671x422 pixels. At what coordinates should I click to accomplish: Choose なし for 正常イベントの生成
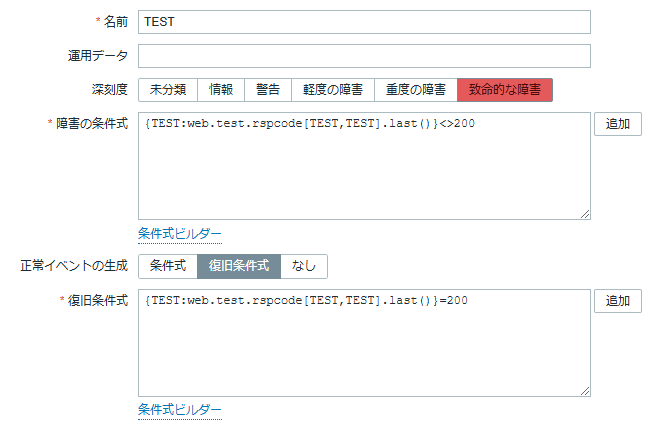pyautogui.click(x=304, y=266)
